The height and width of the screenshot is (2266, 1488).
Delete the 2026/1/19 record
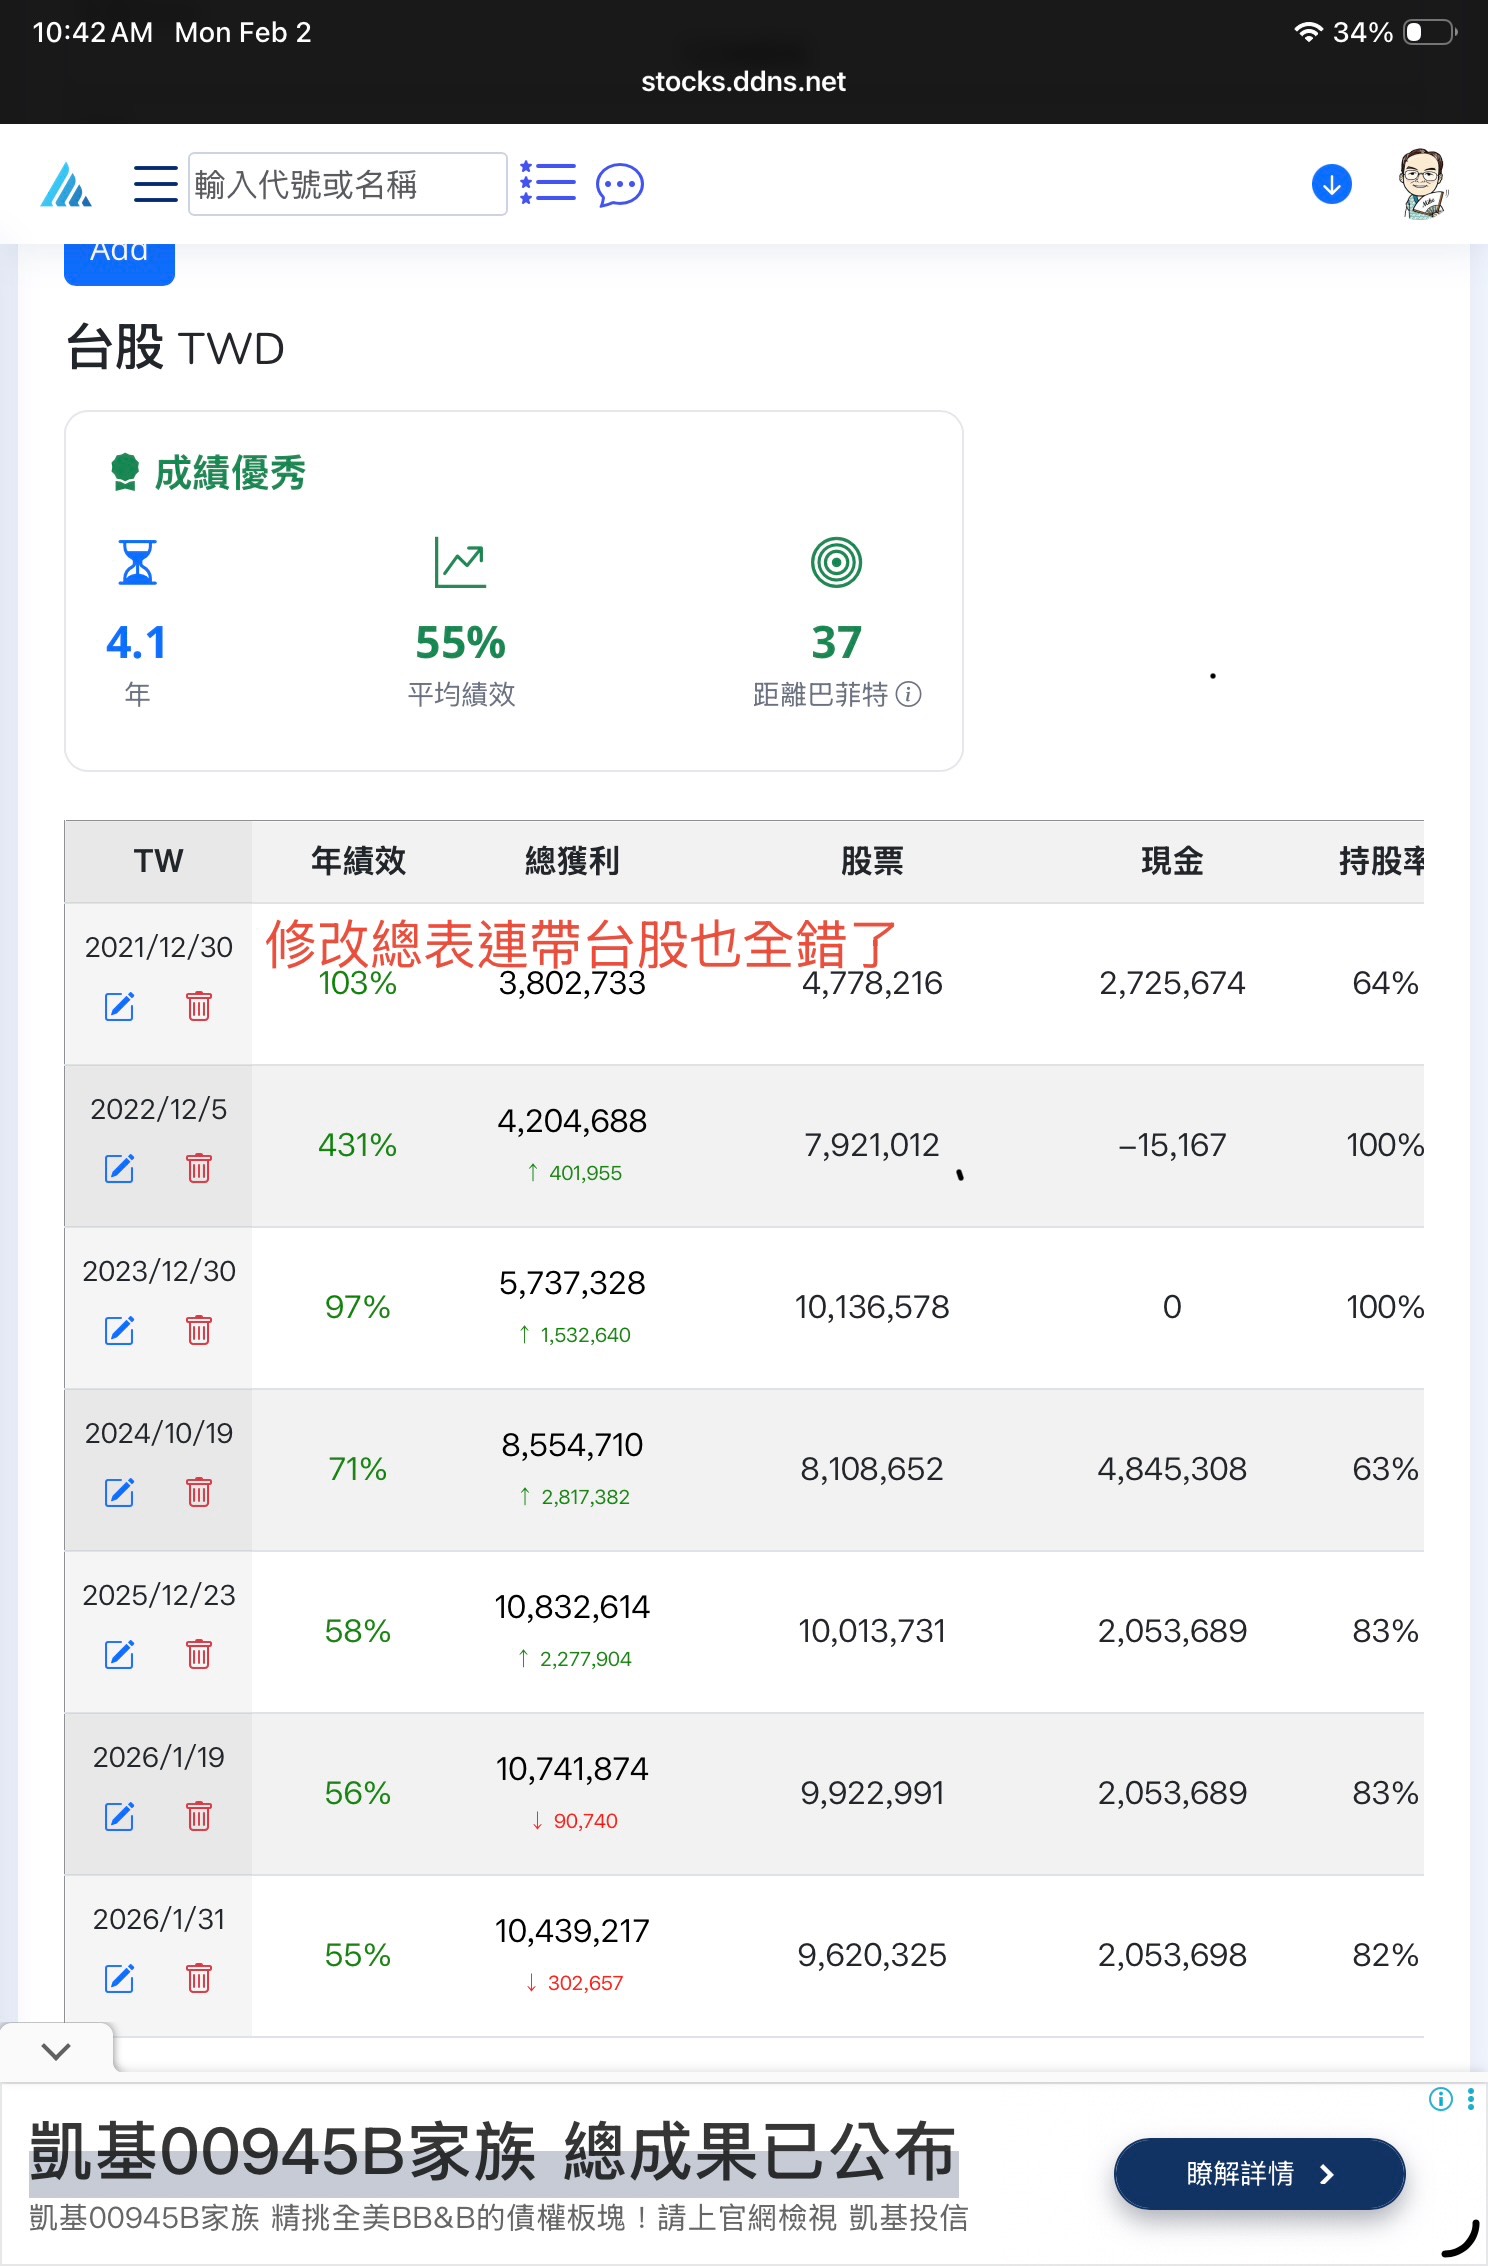pyautogui.click(x=199, y=1816)
